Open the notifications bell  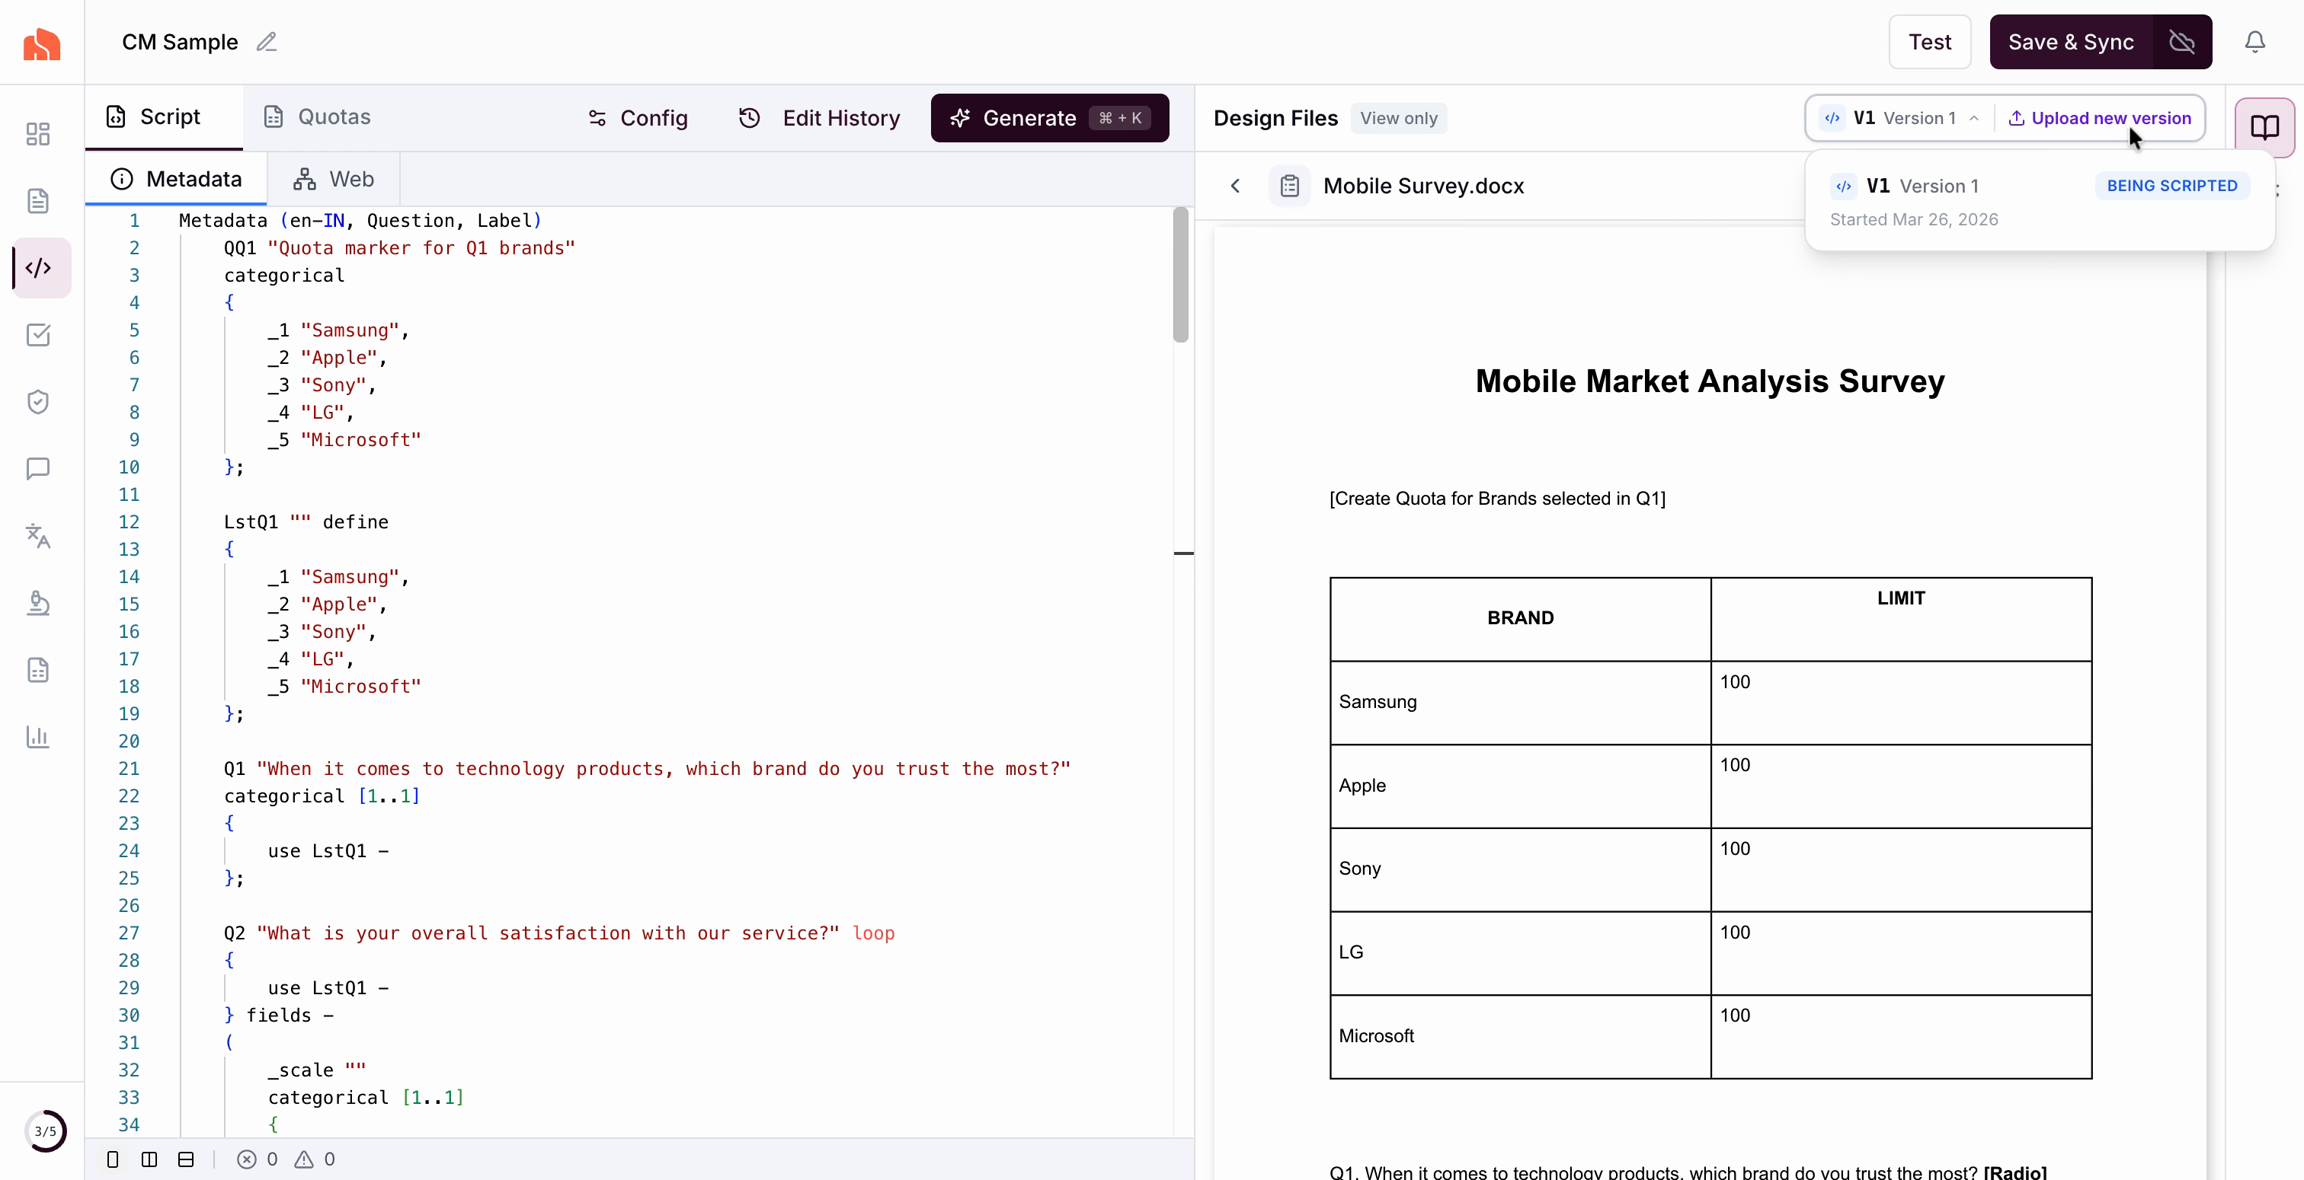(x=2255, y=42)
